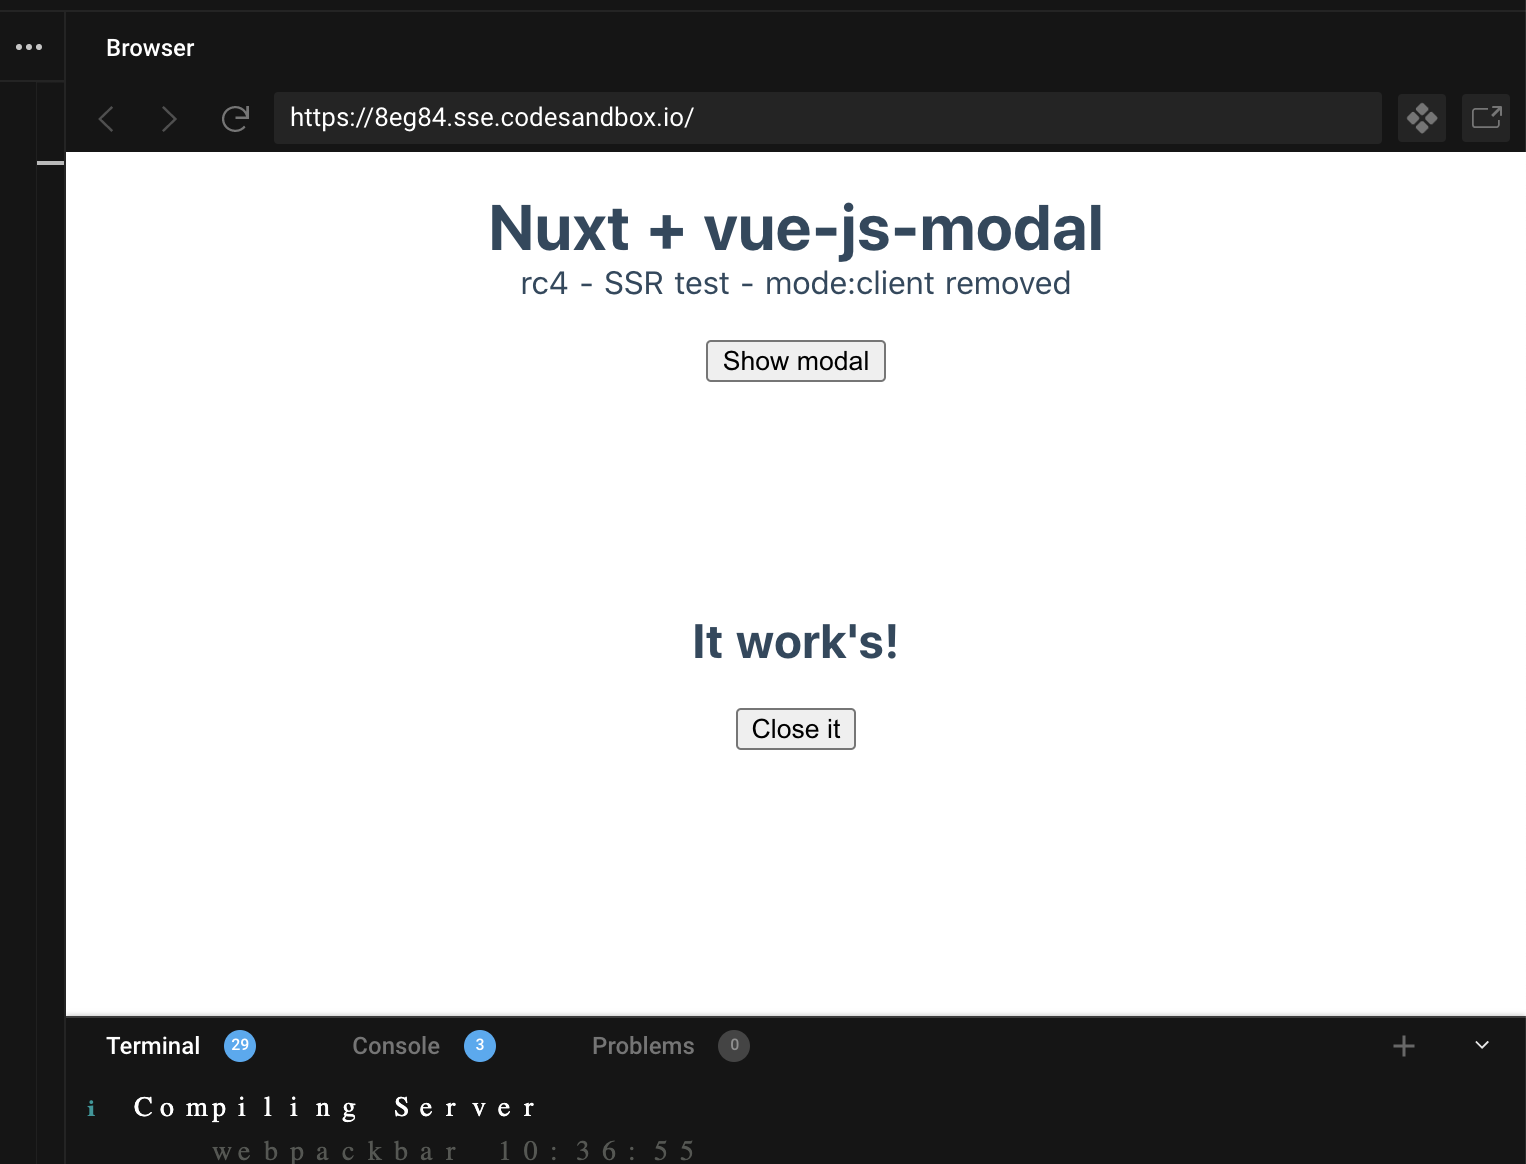Add a new terminal with plus icon
Screen dimensions: 1526x1164
(1404, 1046)
